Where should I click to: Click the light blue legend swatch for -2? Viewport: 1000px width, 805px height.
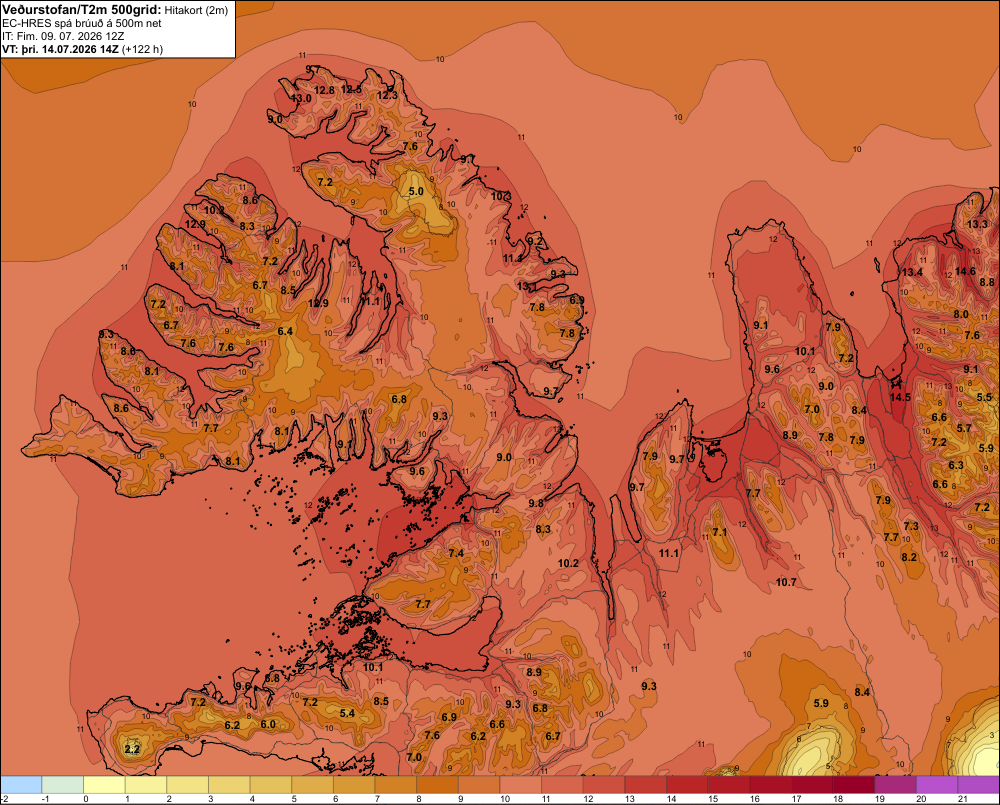[21, 784]
